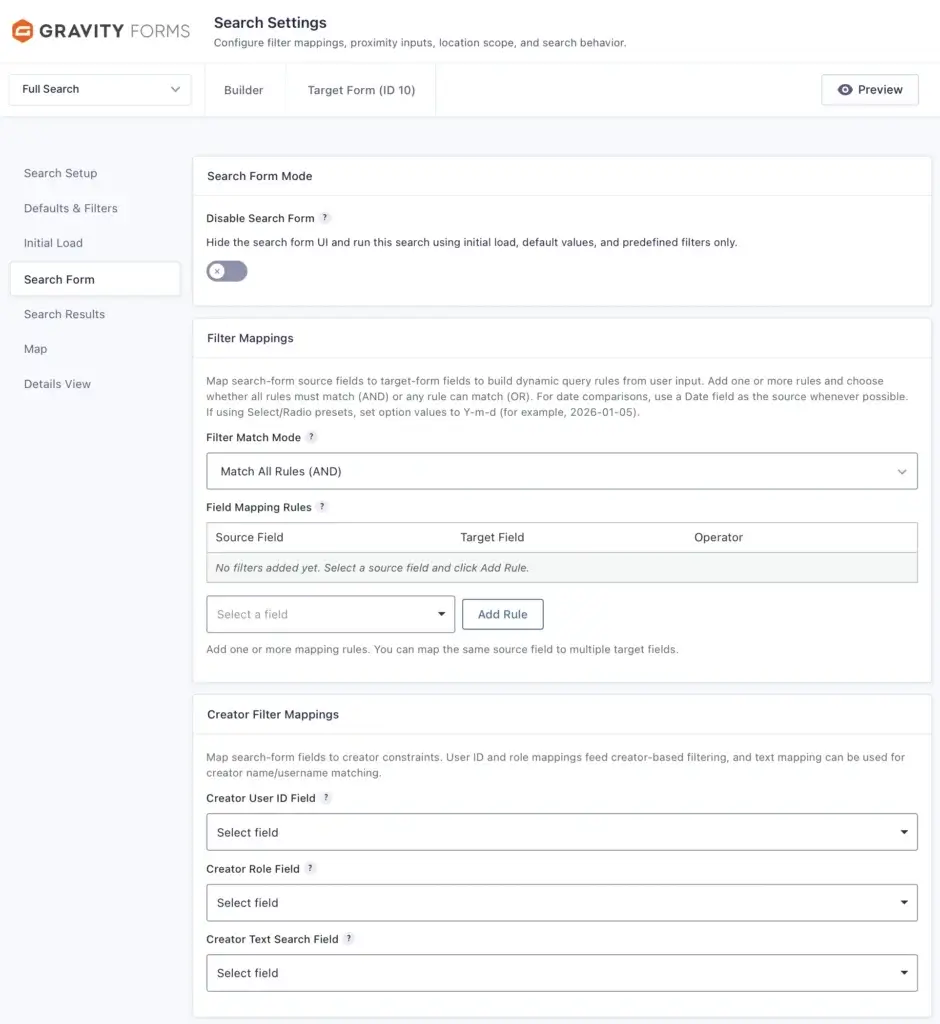Open help tooltip for Field Mapping Rules
Viewport: 940px width, 1024px height.
pos(322,507)
